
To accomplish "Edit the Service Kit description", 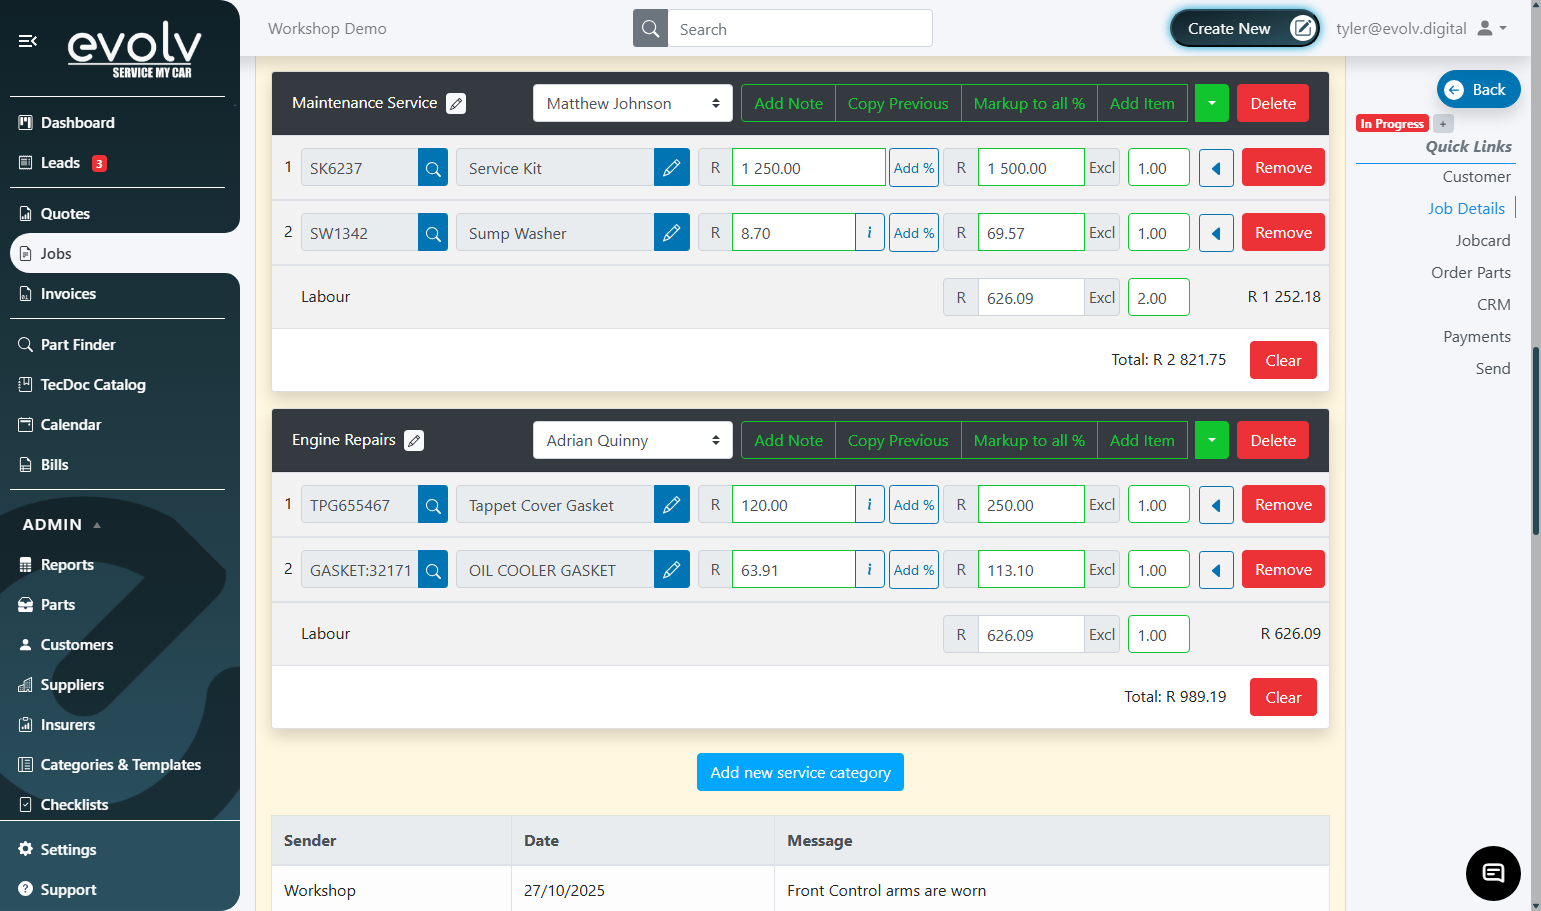I will click(672, 168).
